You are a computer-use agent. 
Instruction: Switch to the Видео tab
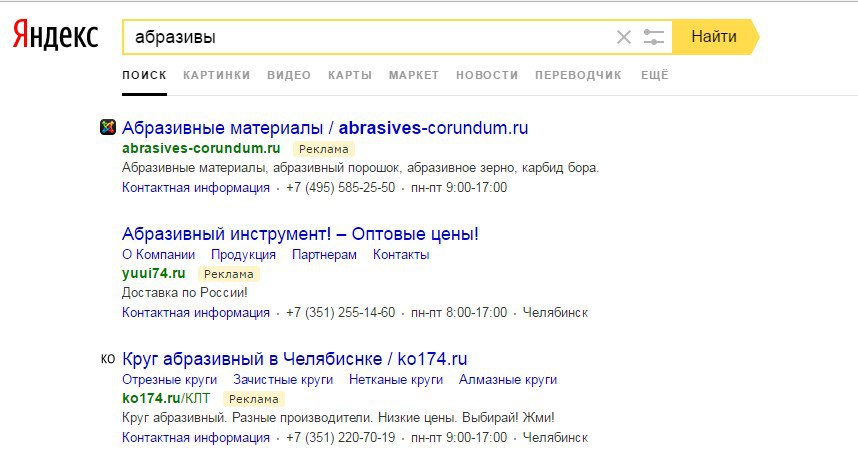[289, 75]
